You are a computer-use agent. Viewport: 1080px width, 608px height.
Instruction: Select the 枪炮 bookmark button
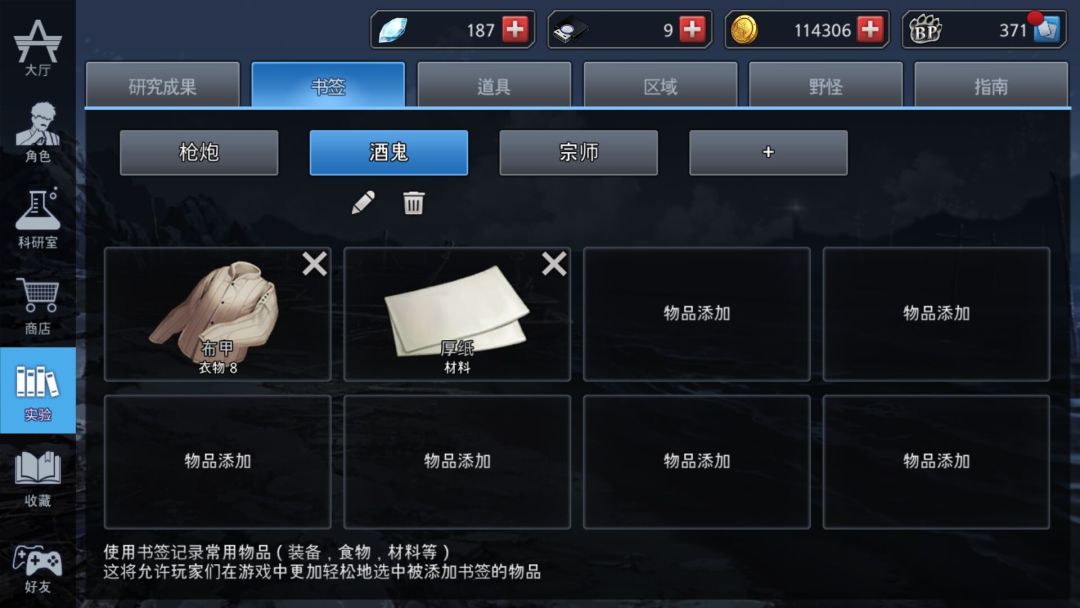coord(199,152)
